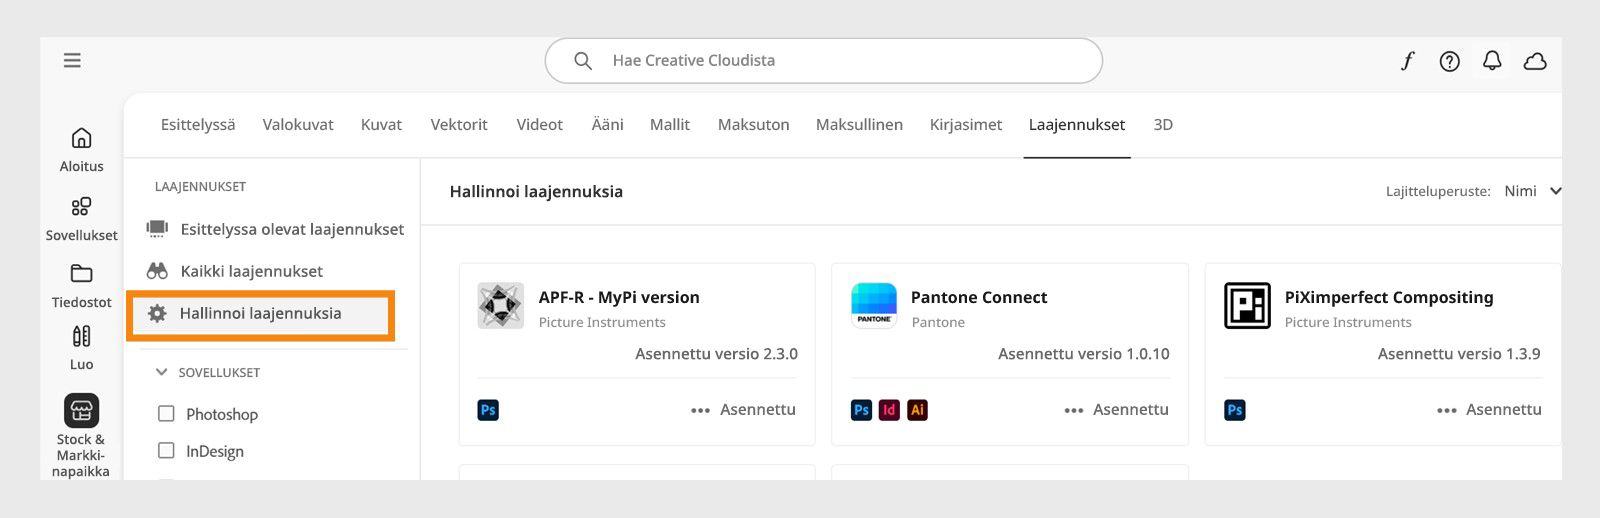
Task: Click Photoshop badge on PiXimperfect card
Action: tap(1235, 410)
